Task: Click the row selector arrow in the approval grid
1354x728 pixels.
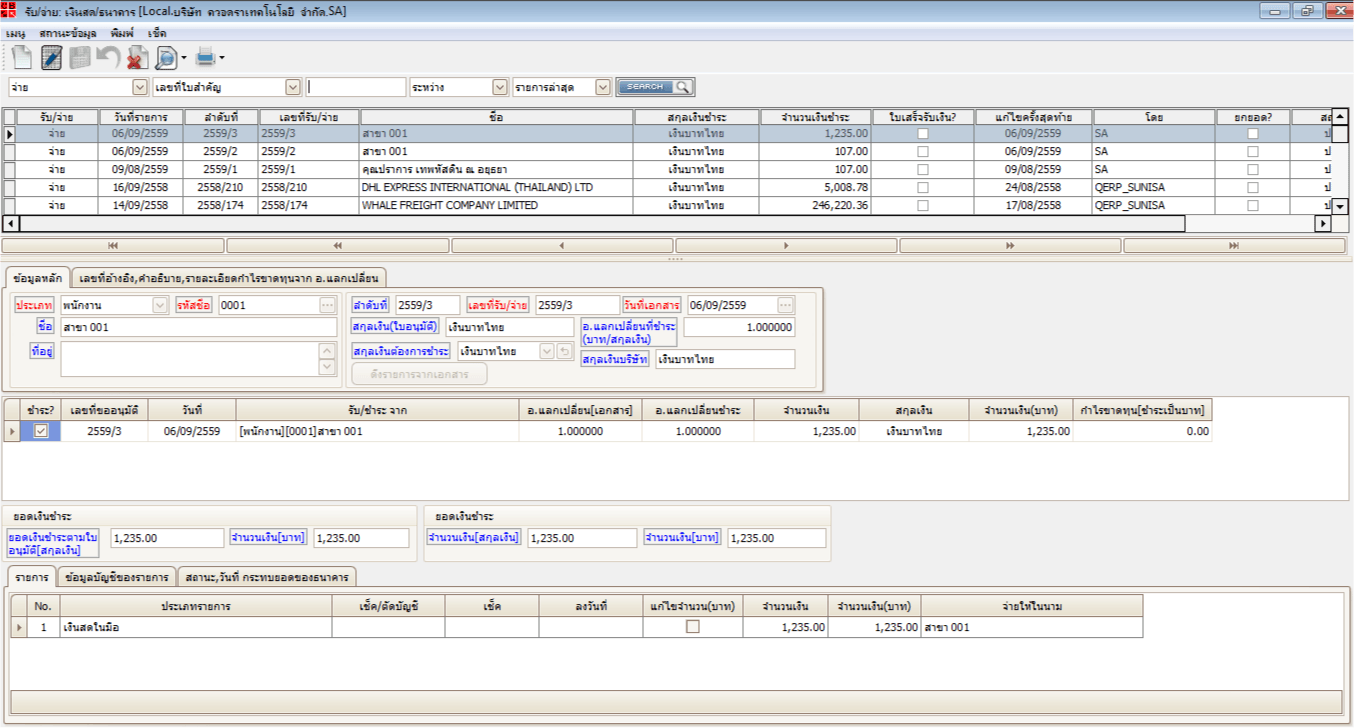Action: [x=12, y=431]
